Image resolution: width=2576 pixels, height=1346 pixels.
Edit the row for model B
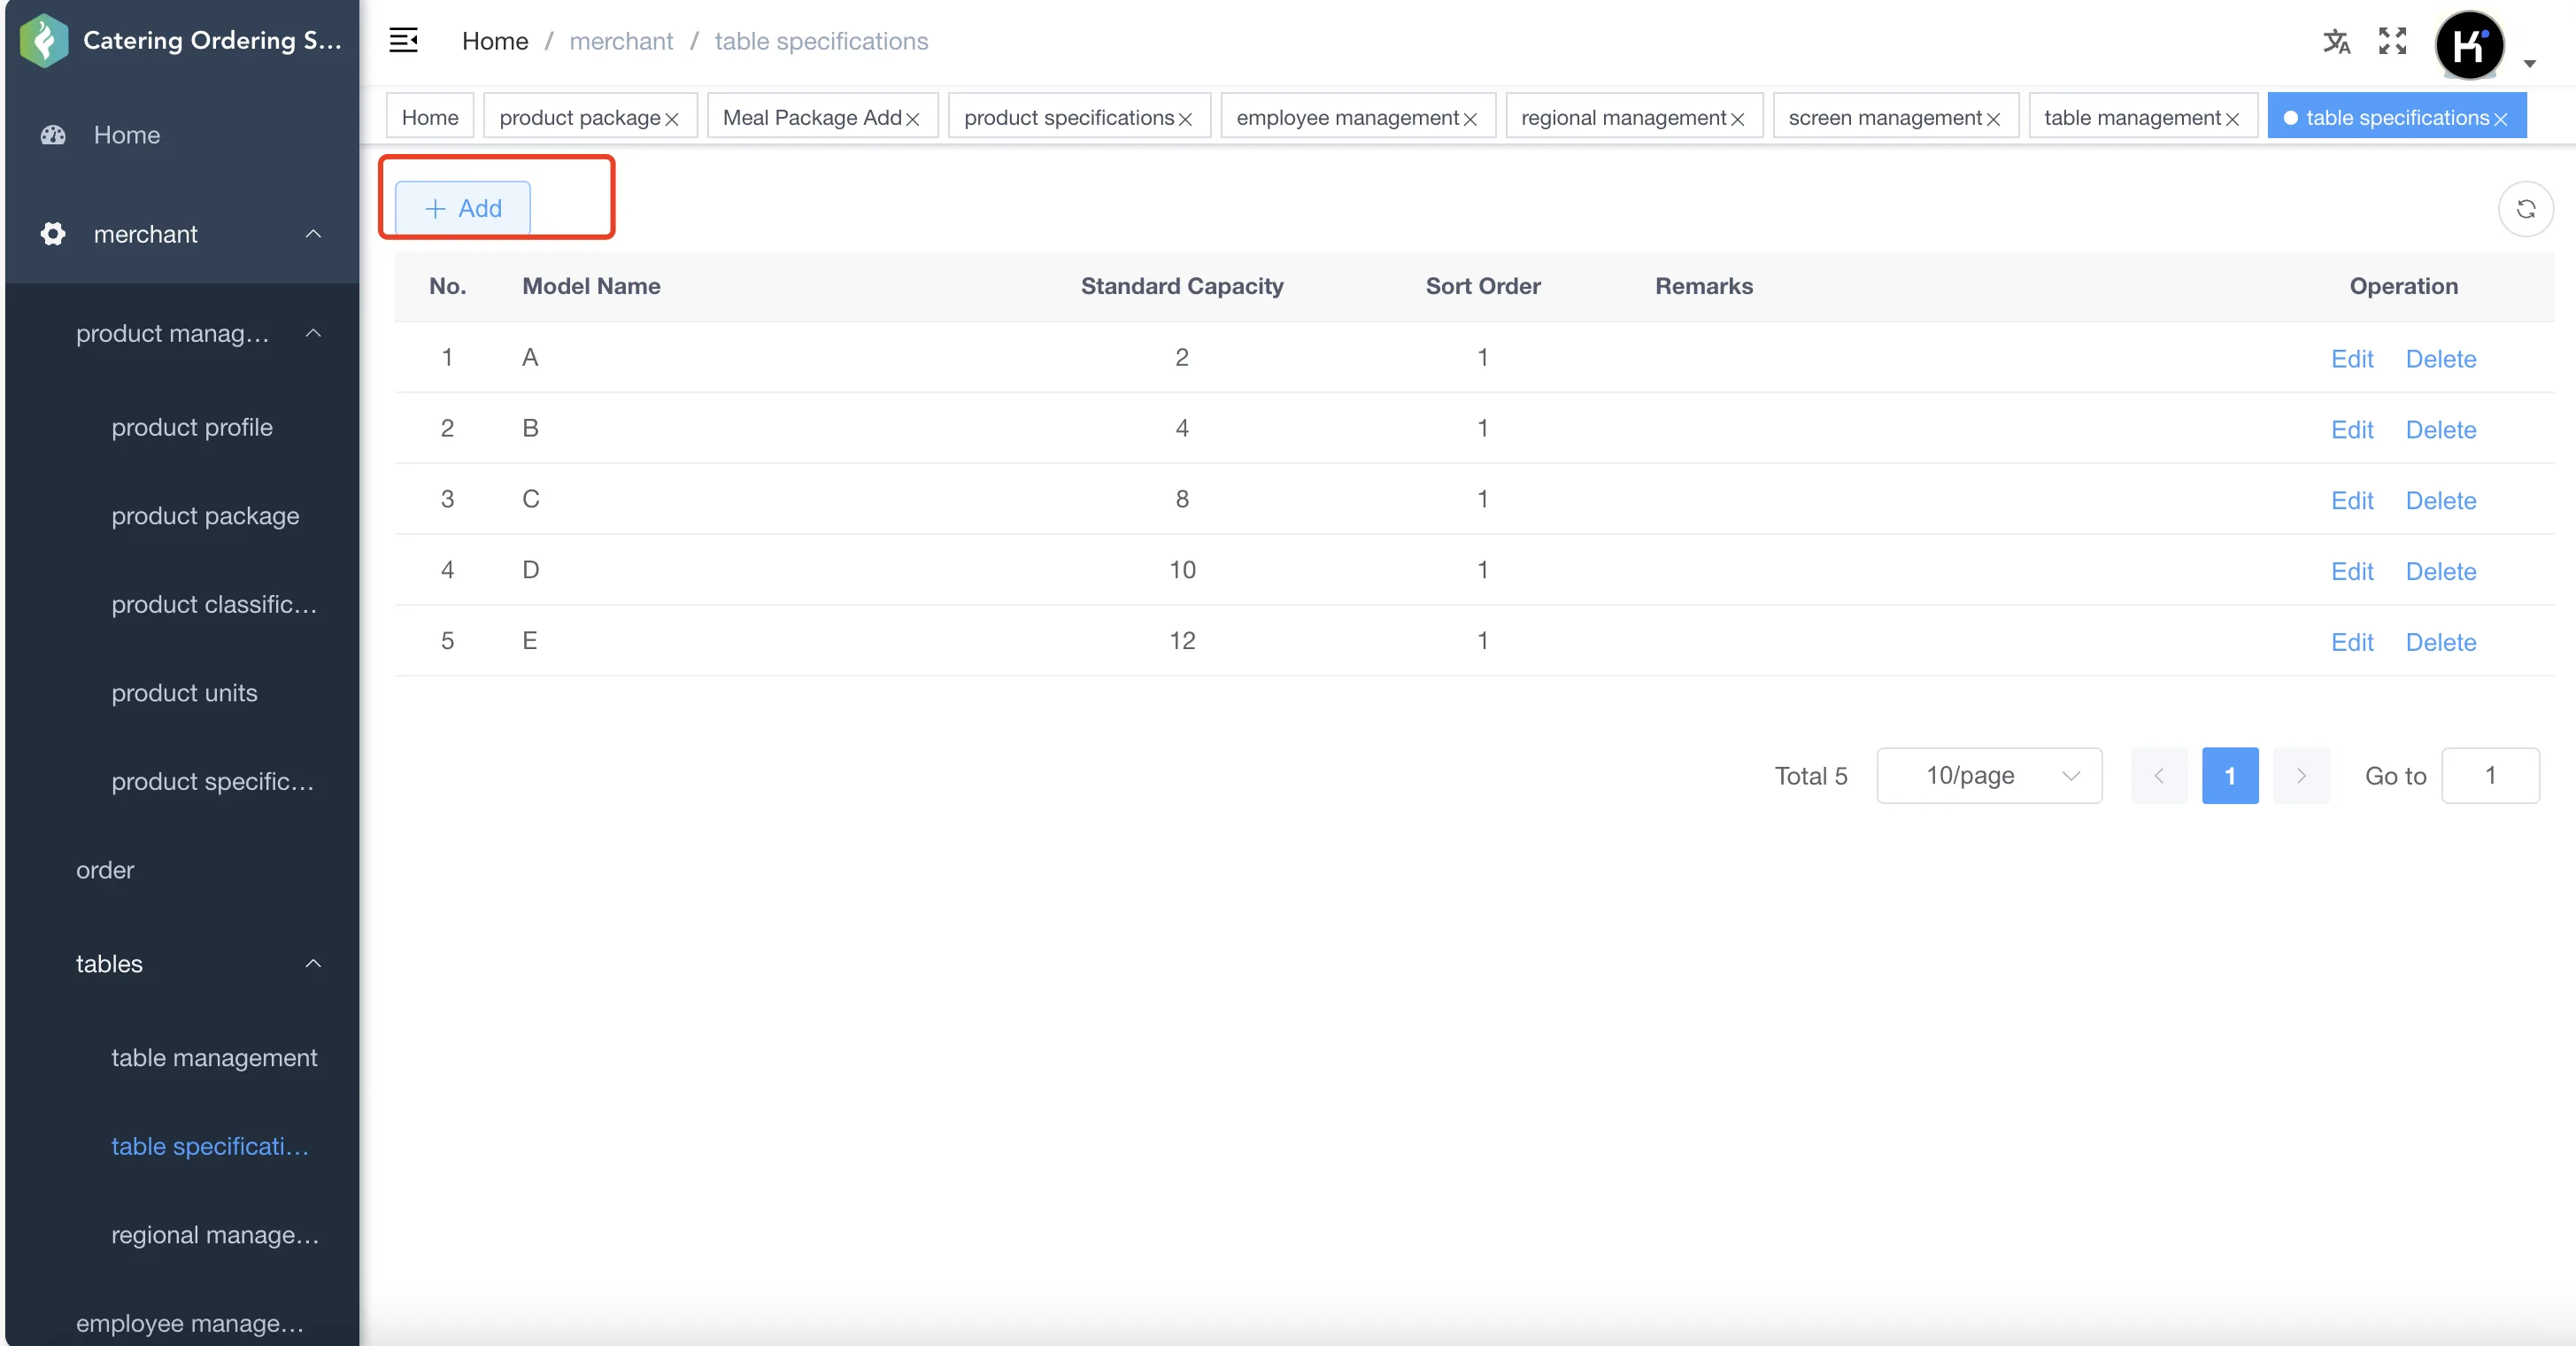(2352, 430)
